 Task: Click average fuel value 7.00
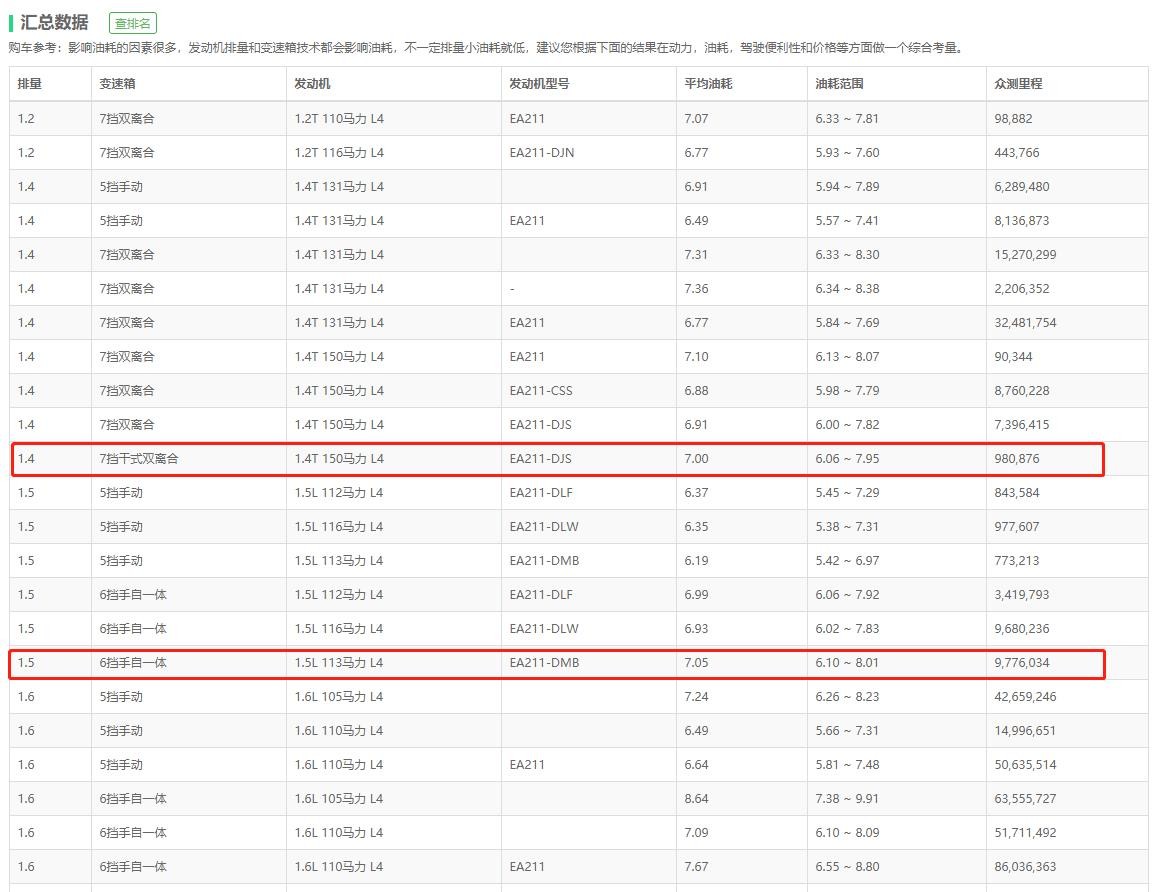tap(696, 458)
